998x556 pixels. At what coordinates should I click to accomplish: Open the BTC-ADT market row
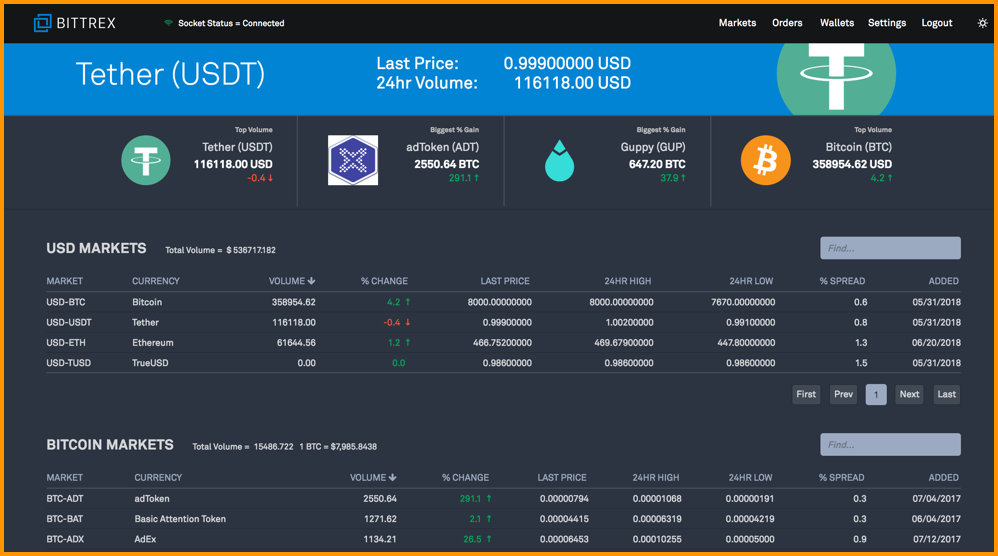click(x=503, y=499)
